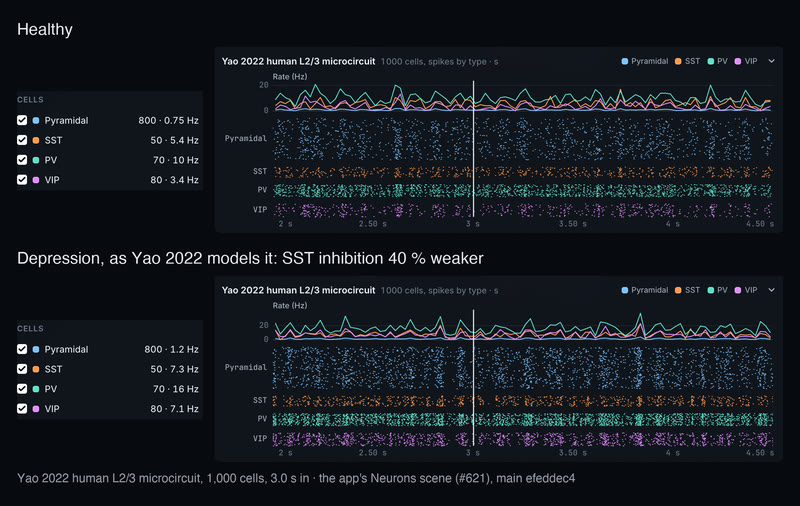The image size is (800, 506).
Task: Click the Healthy chart title 'Yao 2022 human L2/3 microcircuit'
Action: pyautogui.click(x=298, y=61)
